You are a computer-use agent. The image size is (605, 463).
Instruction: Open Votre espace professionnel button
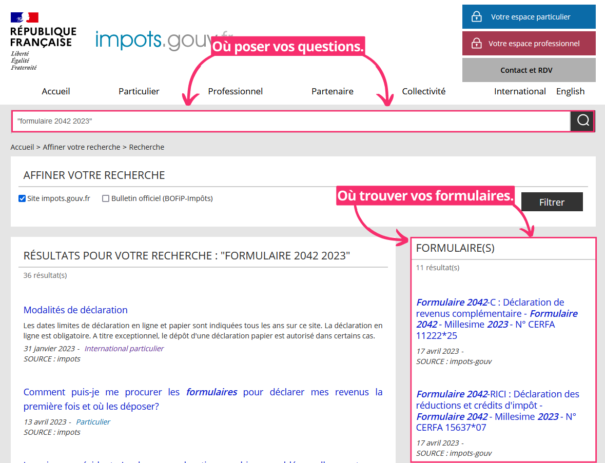(x=529, y=43)
